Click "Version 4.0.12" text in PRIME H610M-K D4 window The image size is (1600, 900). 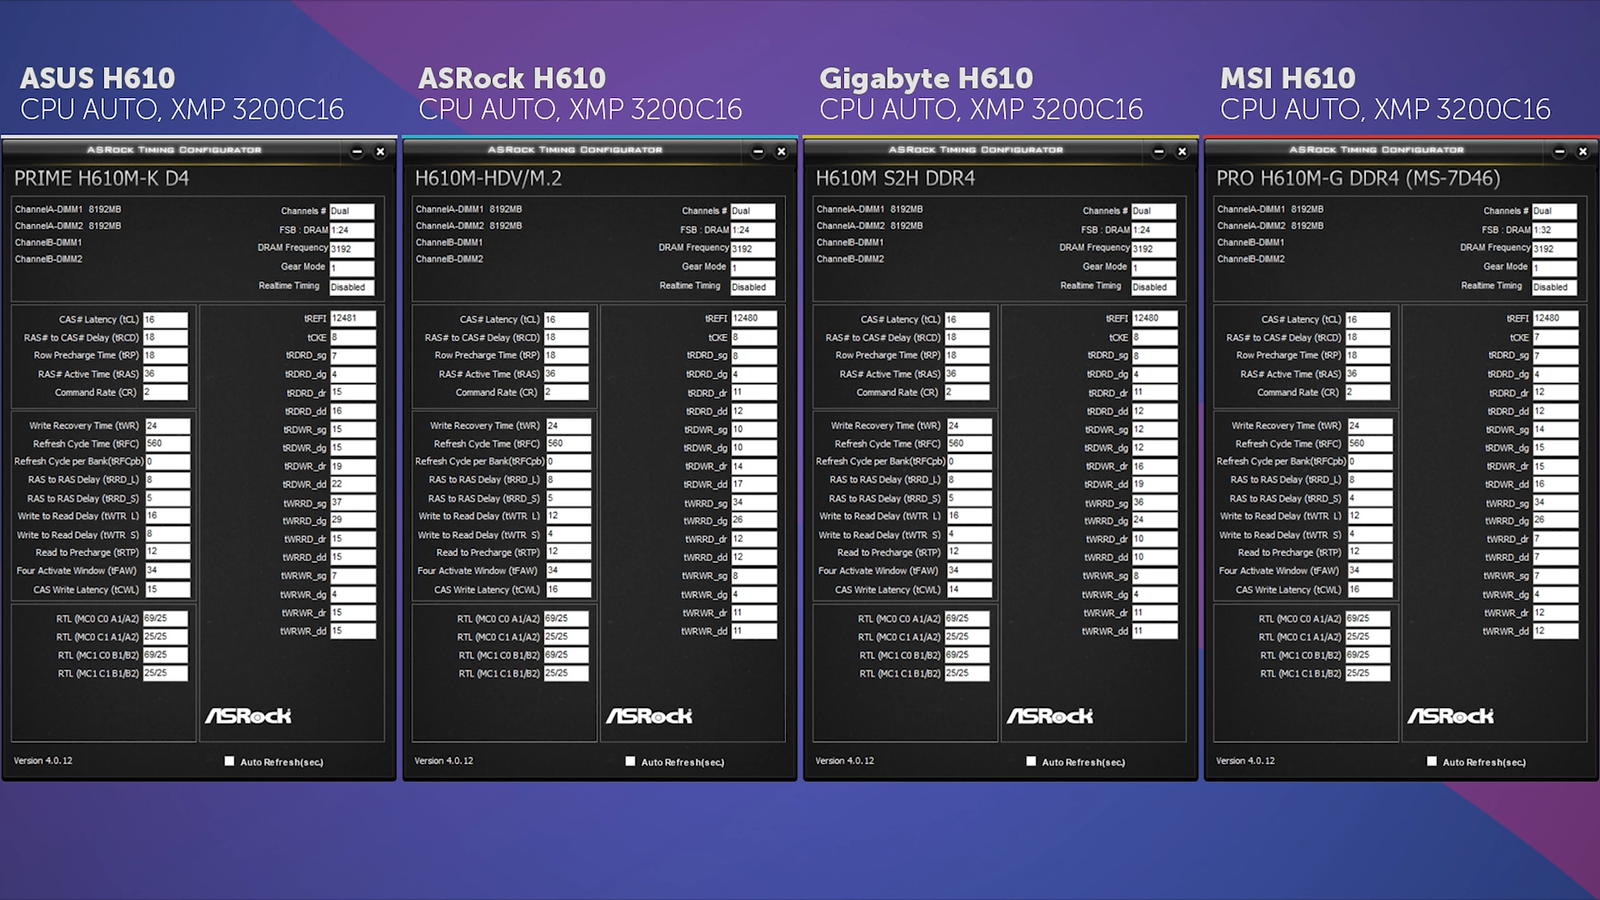tap(43, 761)
